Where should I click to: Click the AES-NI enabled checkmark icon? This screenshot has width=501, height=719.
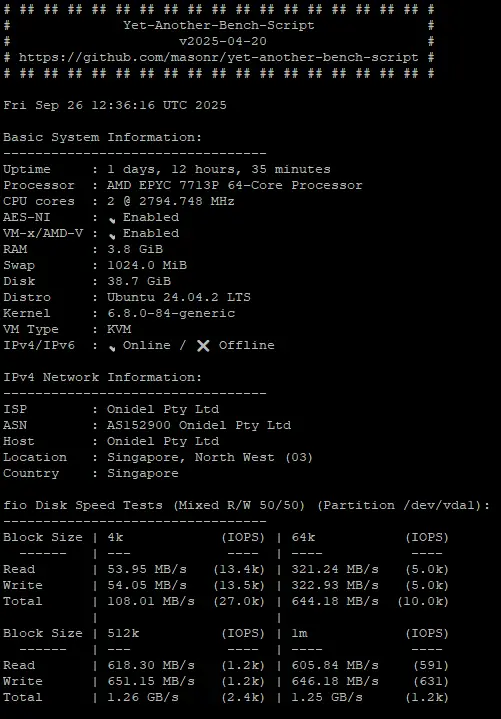112,220
